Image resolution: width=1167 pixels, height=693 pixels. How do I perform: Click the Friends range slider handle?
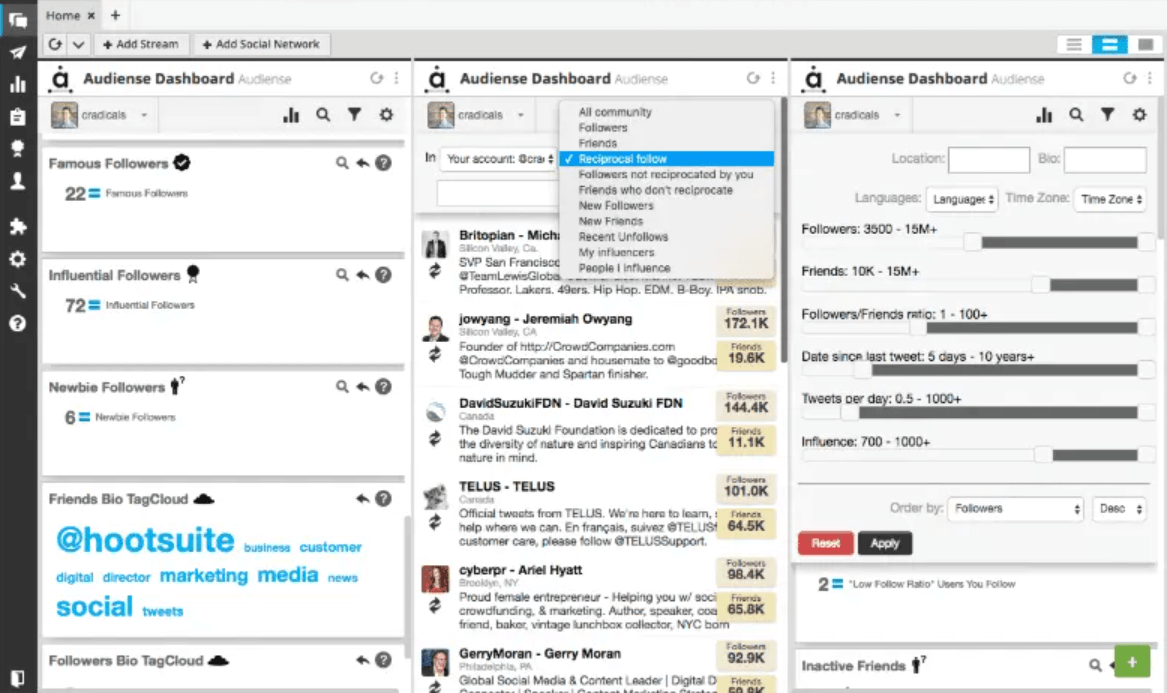pyautogui.click(x=1040, y=284)
